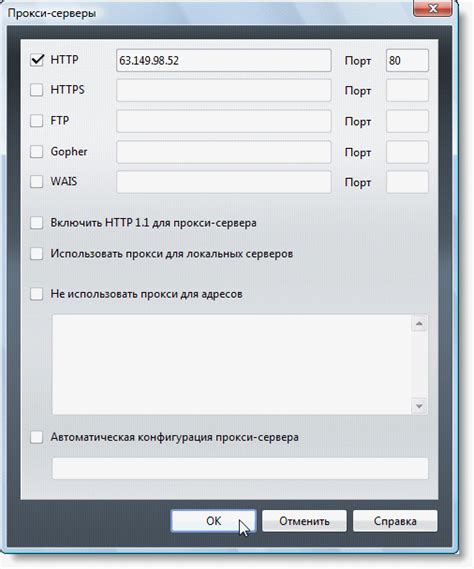Click the Gopher protocol label

click(x=69, y=151)
